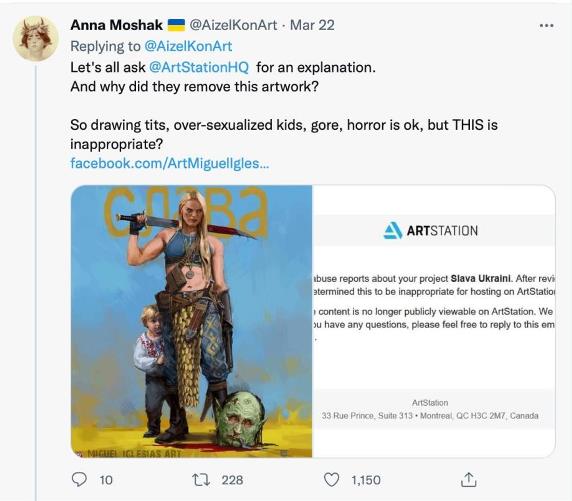Click @AizelKonArt in the Replying to line

[188, 46]
